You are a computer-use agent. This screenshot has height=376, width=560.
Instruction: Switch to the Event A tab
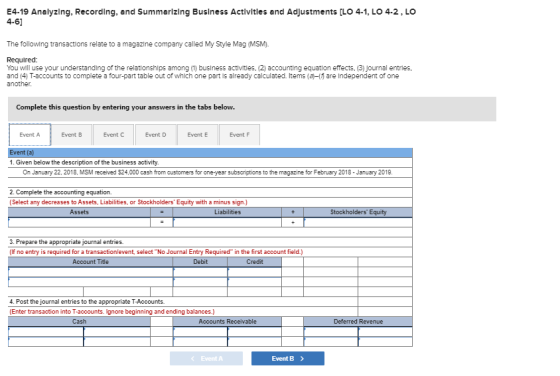[30, 135]
